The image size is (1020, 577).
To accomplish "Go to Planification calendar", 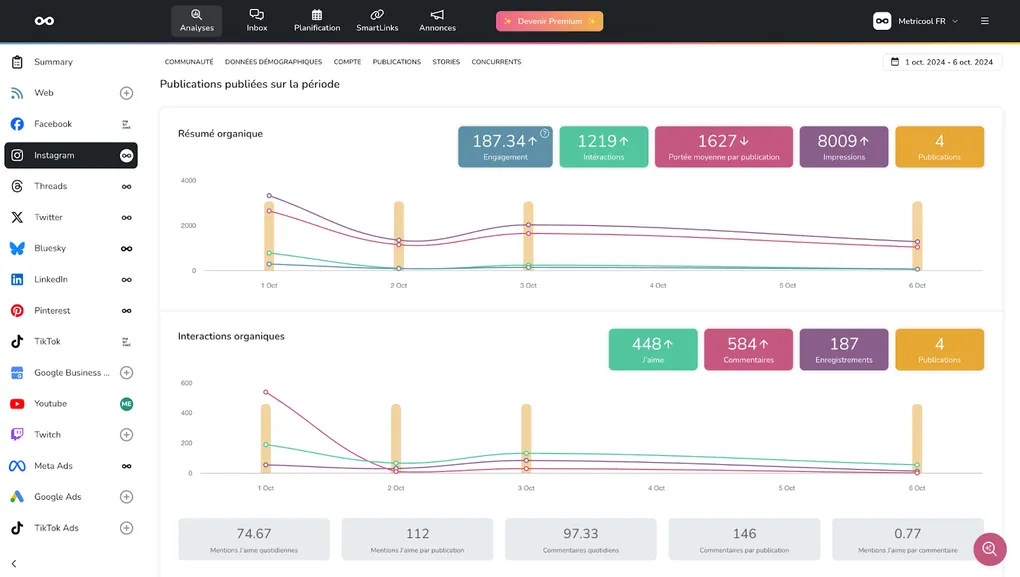I will pos(317,20).
